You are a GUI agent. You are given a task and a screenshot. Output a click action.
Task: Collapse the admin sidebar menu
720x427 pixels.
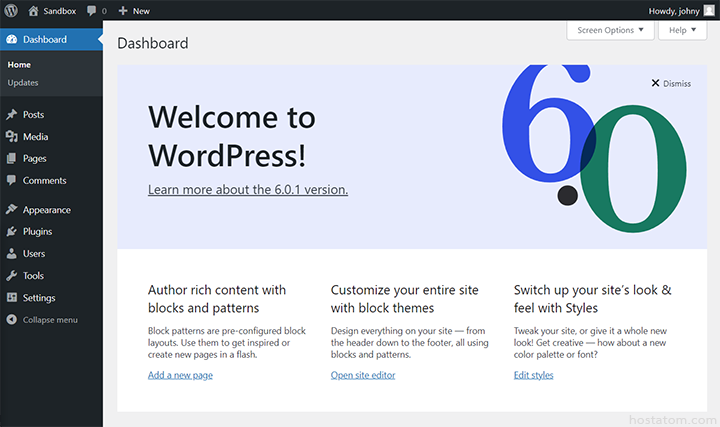(50, 320)
